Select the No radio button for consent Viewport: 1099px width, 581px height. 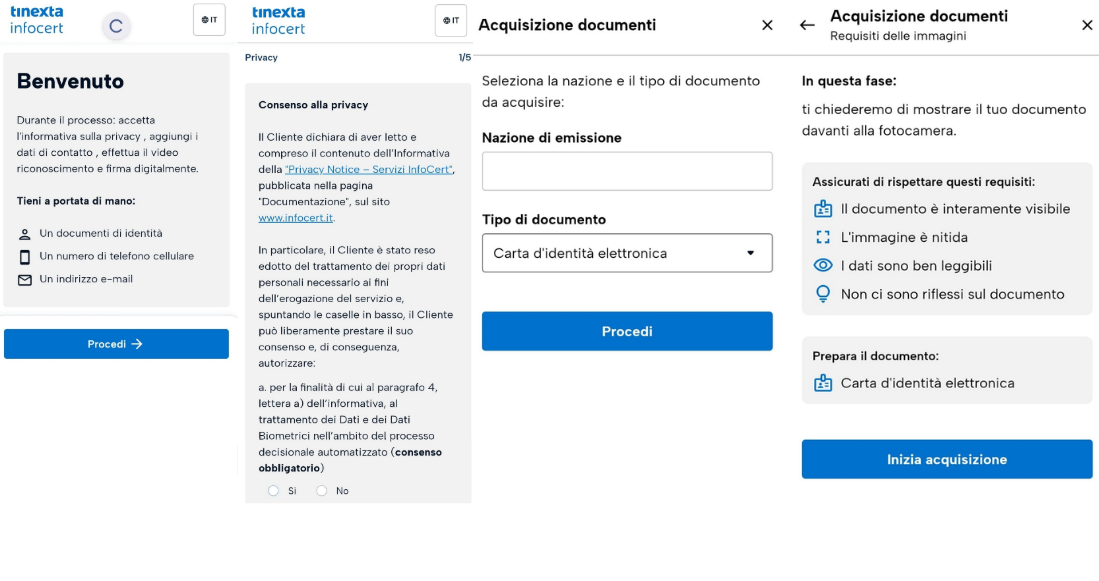[322, 491]
